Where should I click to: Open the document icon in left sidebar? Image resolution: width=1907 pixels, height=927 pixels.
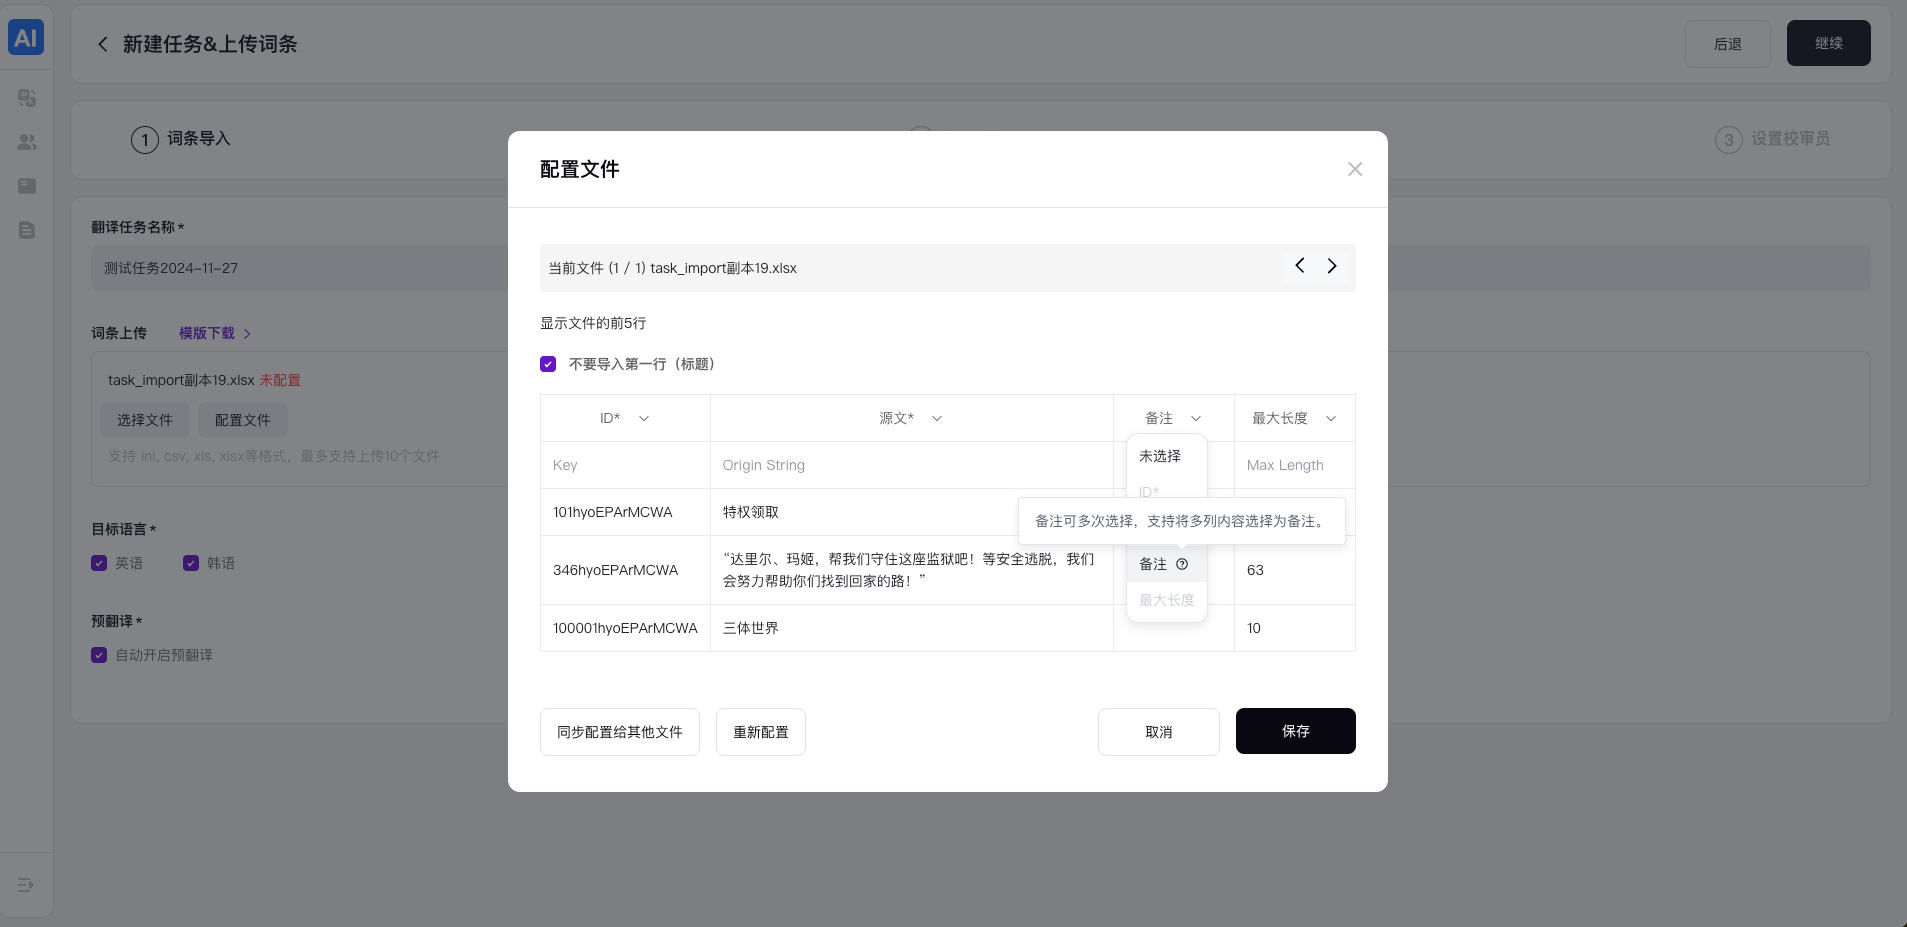coord(27,230)
